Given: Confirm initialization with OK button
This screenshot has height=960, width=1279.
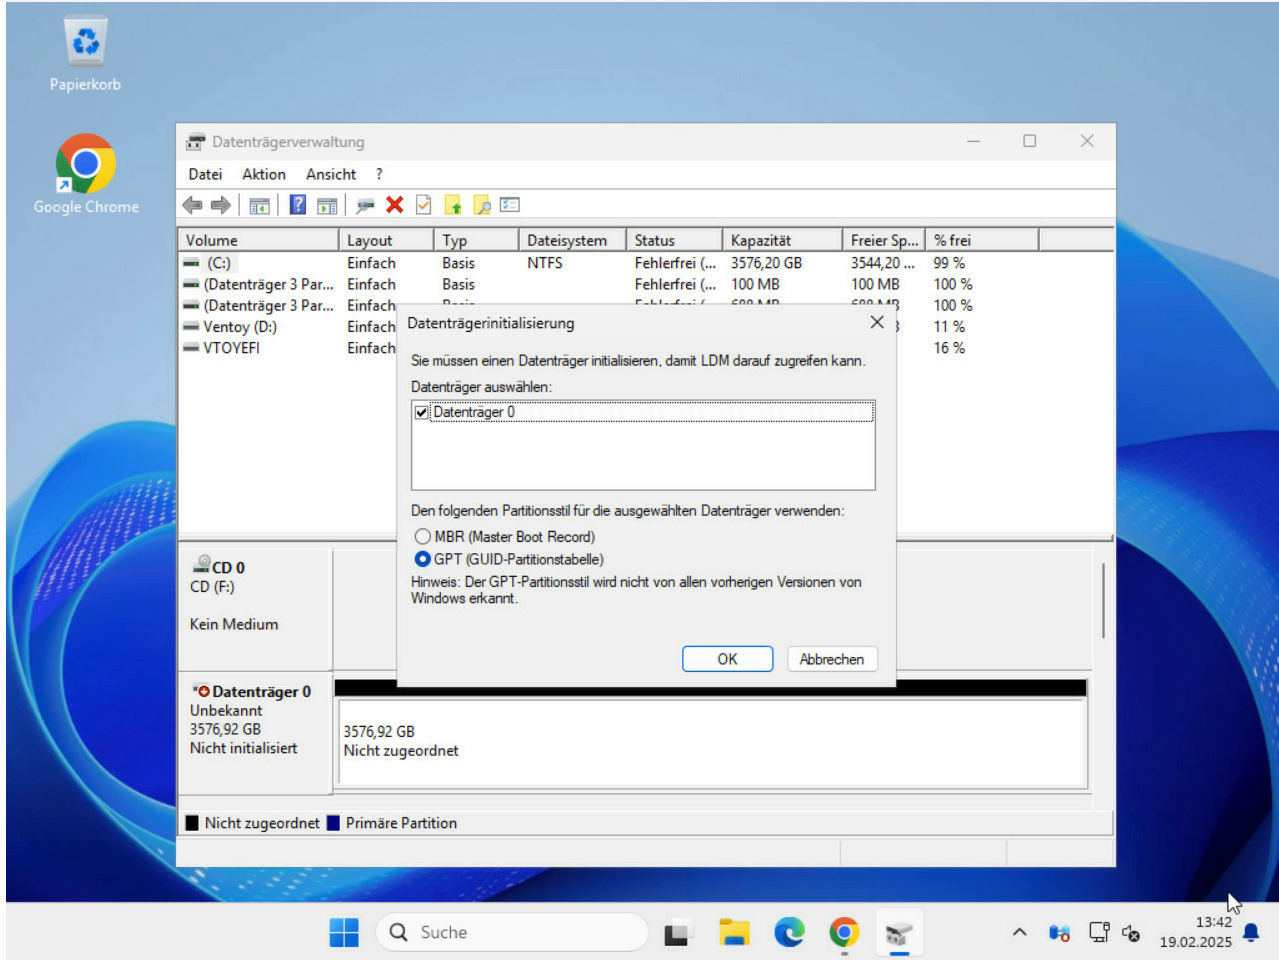Looking at the screenshot, I should point(727,659).
